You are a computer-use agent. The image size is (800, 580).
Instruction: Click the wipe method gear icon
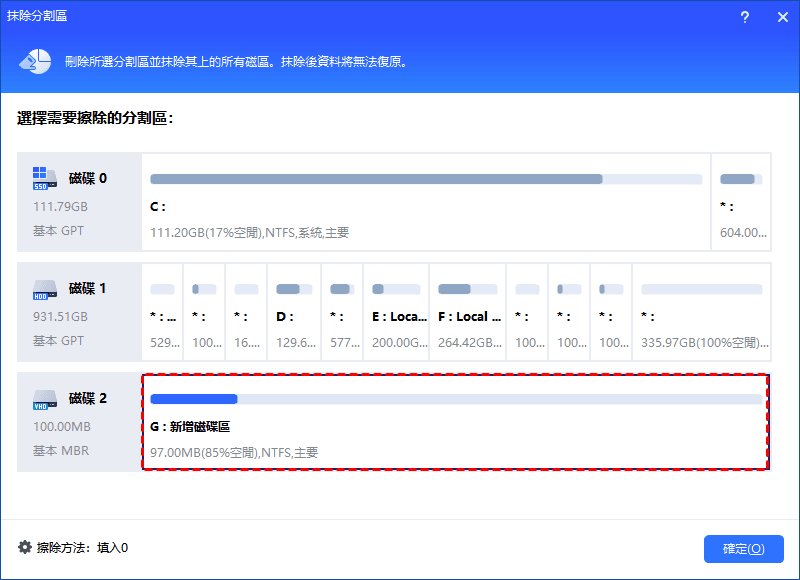[x=25, y=547]
